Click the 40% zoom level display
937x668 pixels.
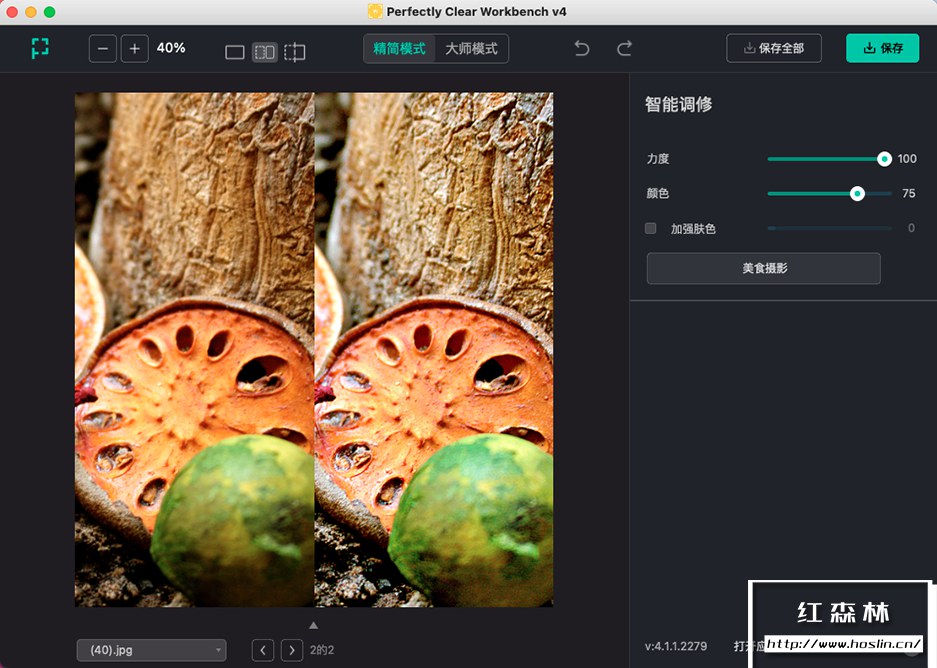pyautogui.click(x=170, y=48)
